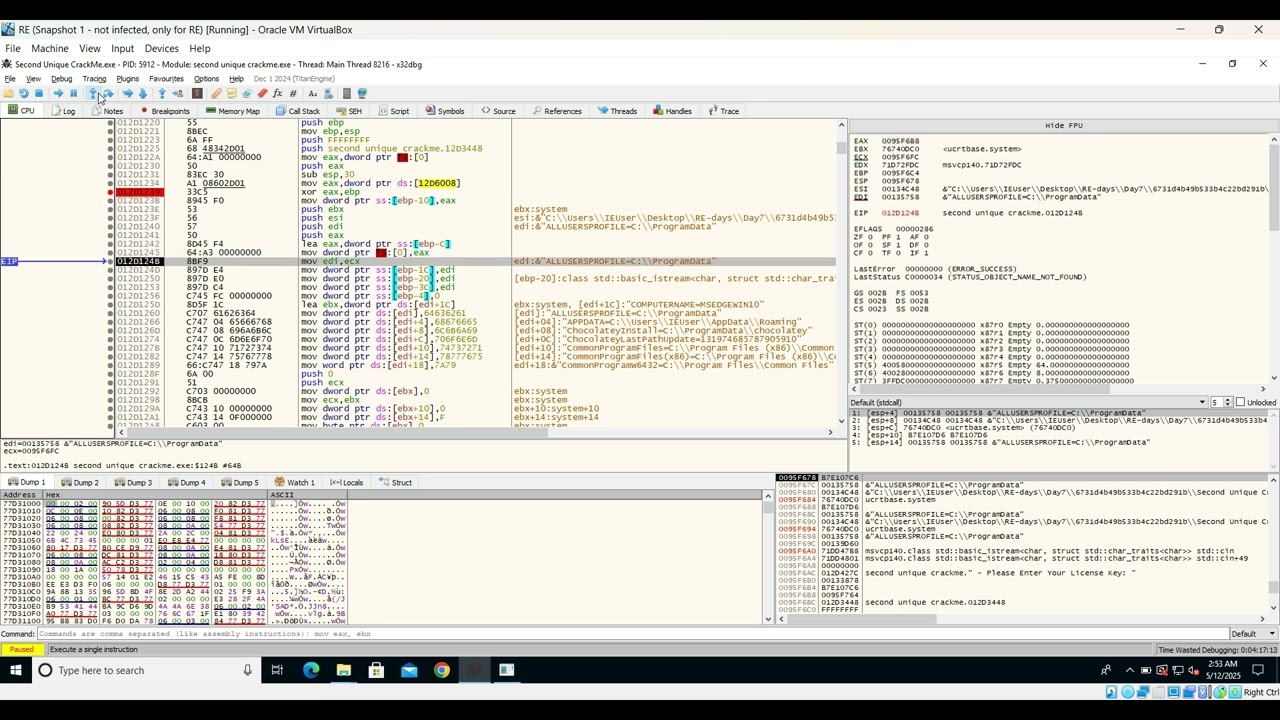
Task: Open the calculator toolbar icon
Action: [347, 93]
